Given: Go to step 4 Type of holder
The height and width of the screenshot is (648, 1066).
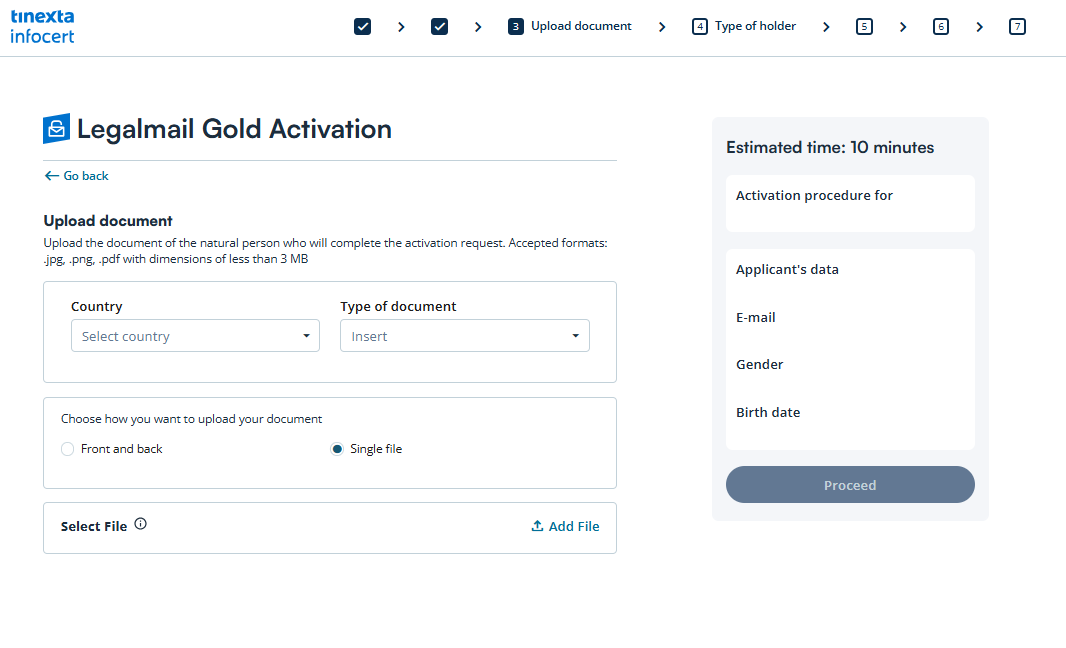Looking at the screenshot, I should (x=744, y=27).
